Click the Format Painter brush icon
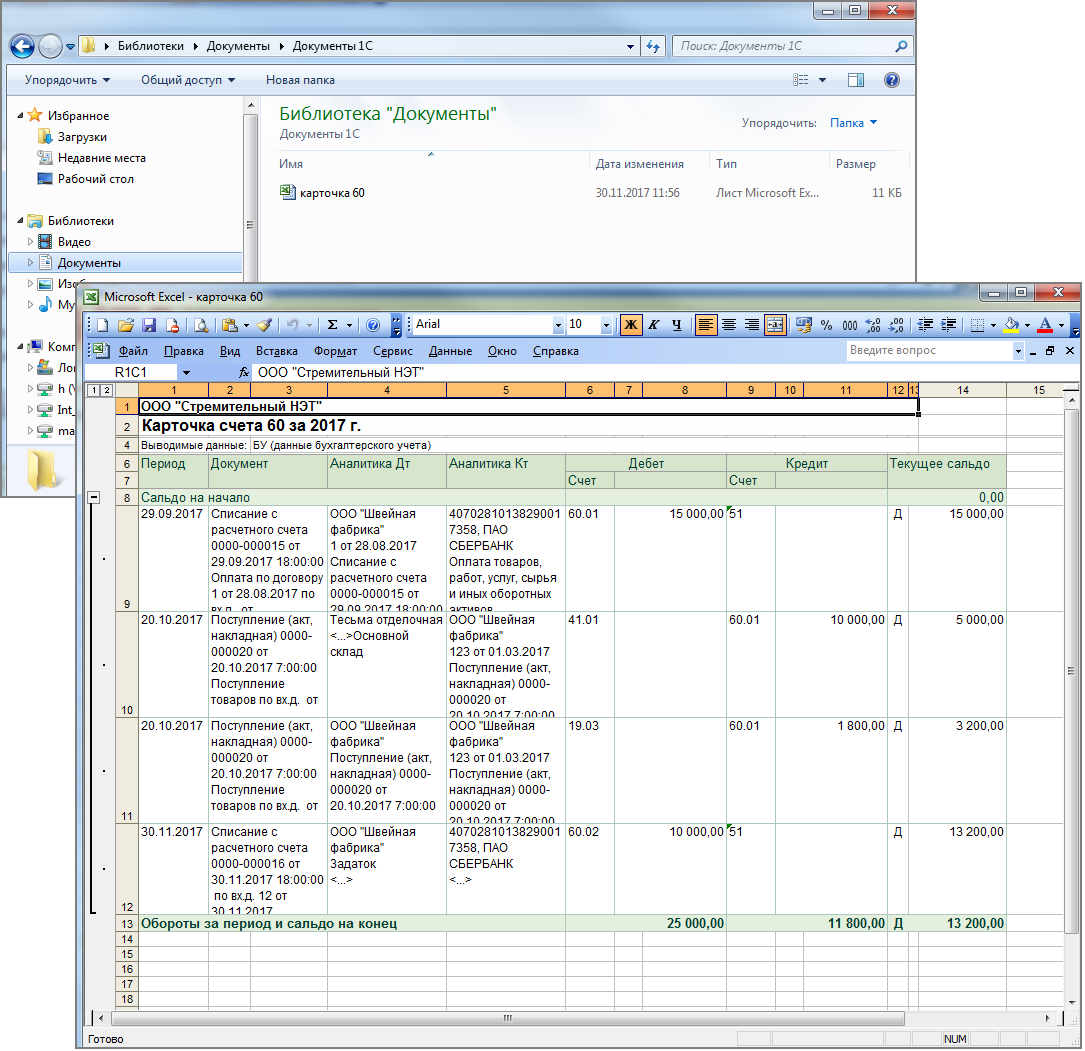 point(264,325)
